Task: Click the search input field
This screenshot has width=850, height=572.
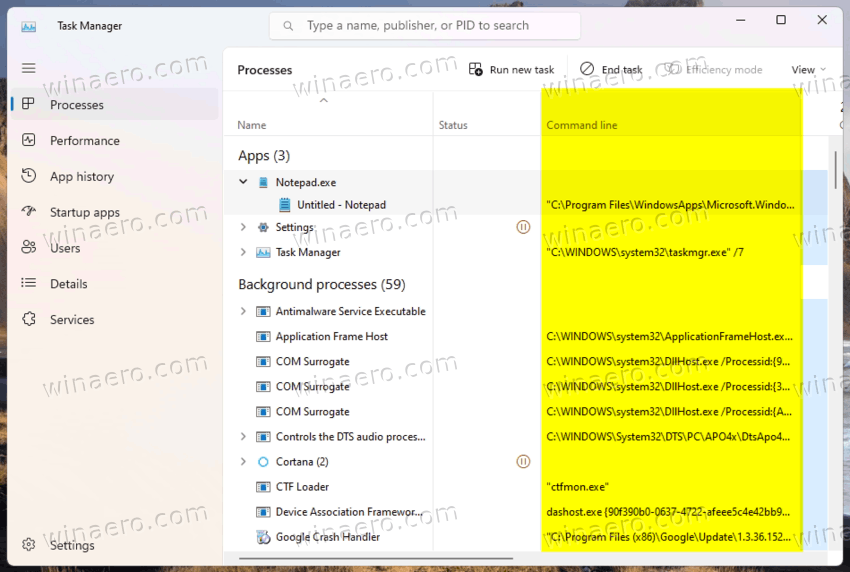Action: point(424,25)
